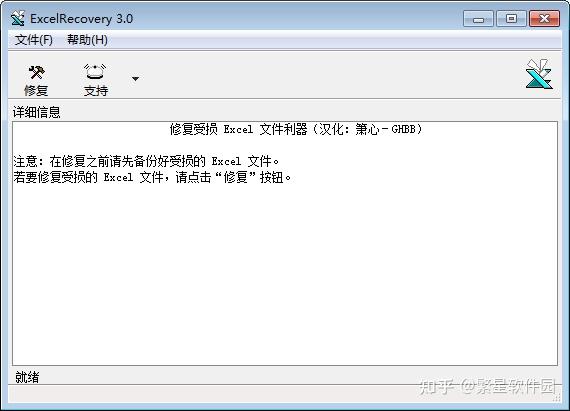Open the system menu via title bar app icon

click(x=17, y=18)
